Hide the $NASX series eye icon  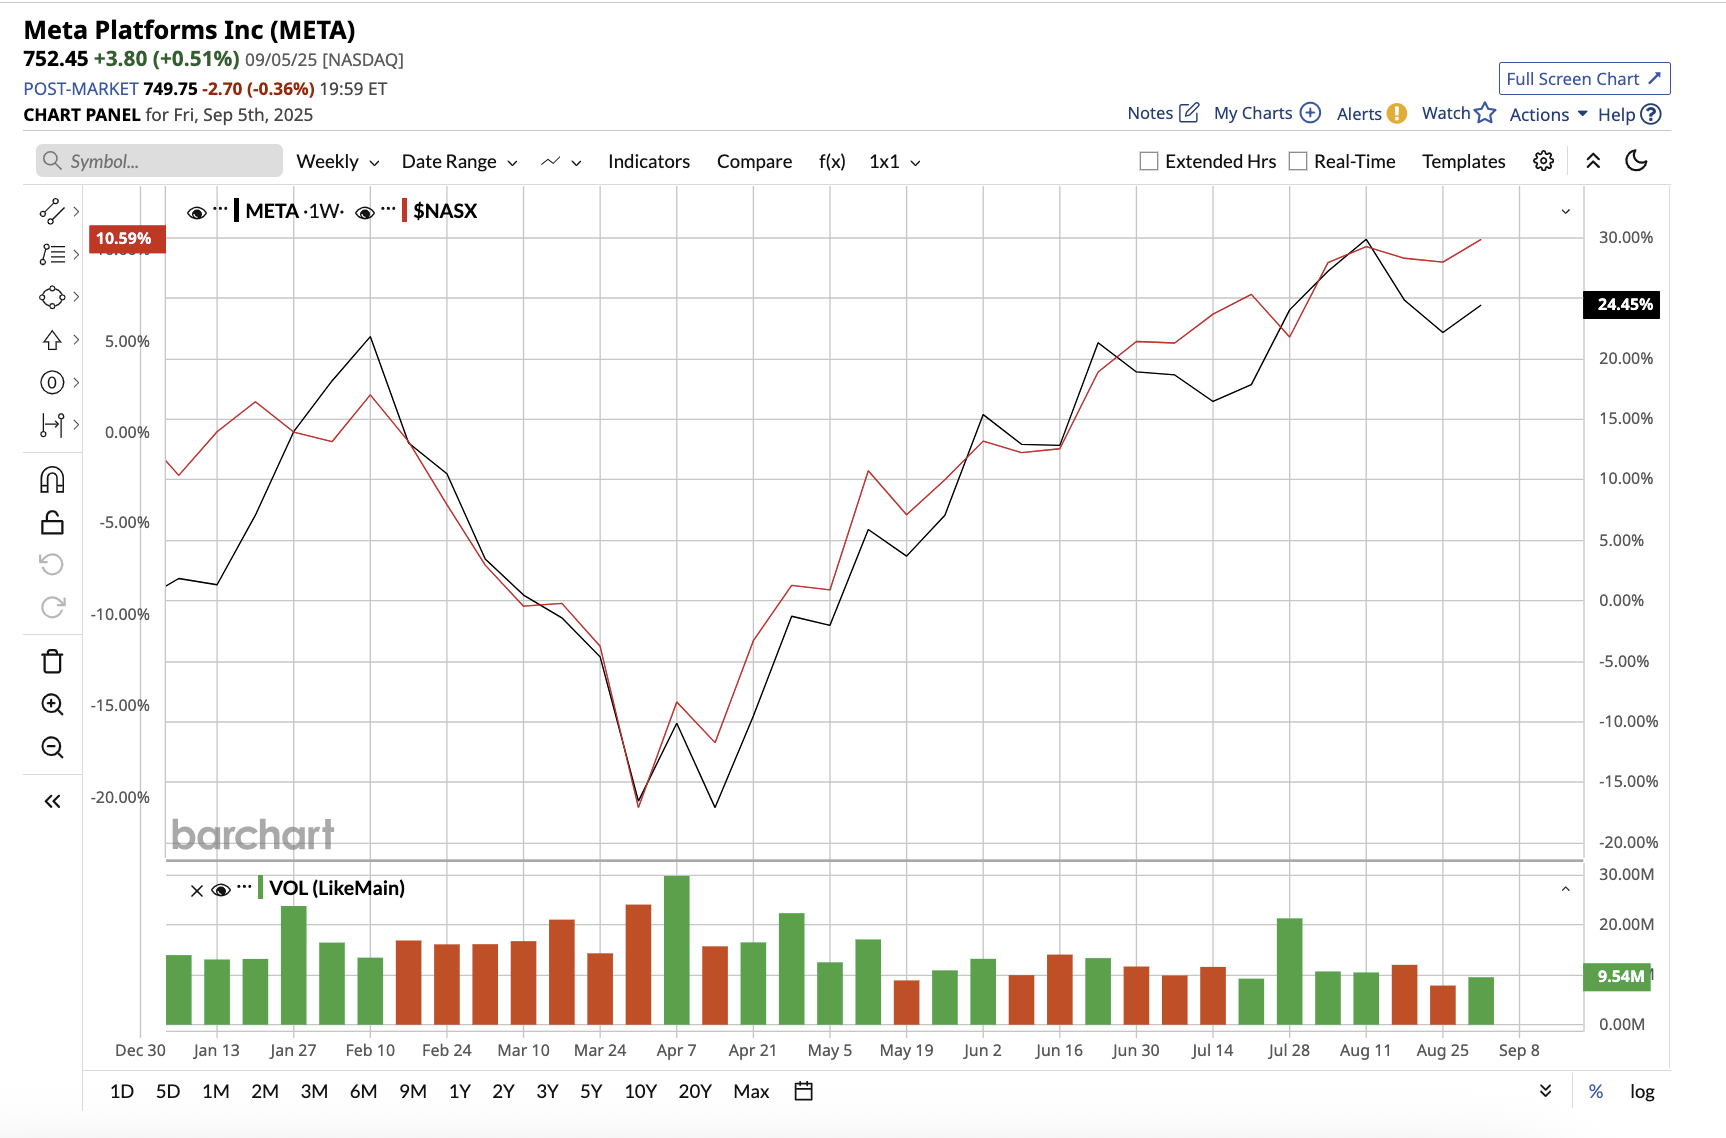pos(365,212)
